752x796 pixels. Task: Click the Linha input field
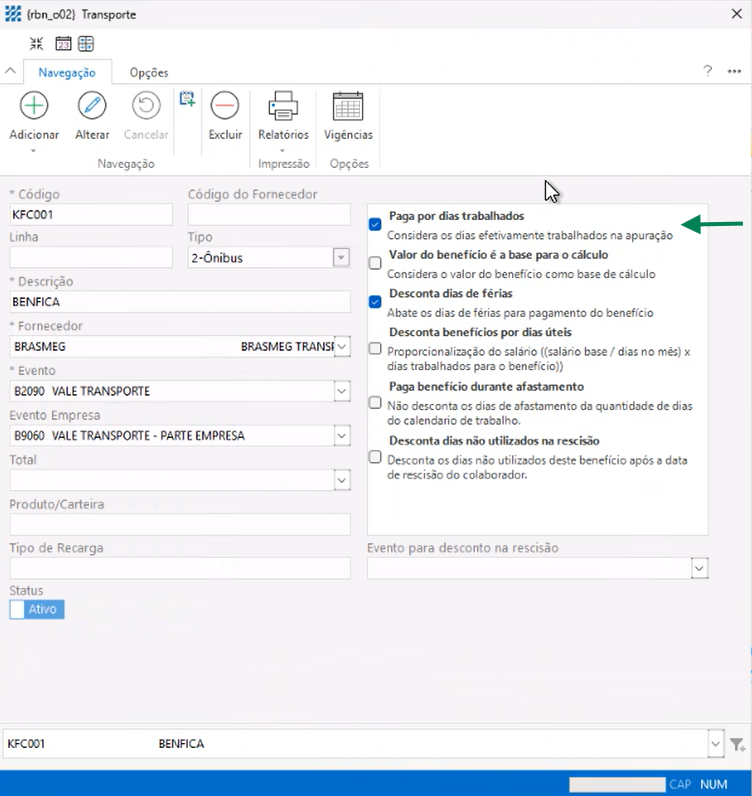point(91,257)
